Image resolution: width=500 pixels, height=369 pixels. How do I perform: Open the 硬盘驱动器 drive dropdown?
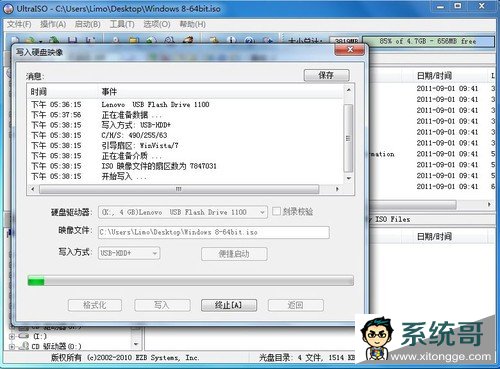[x=183, y=212]
